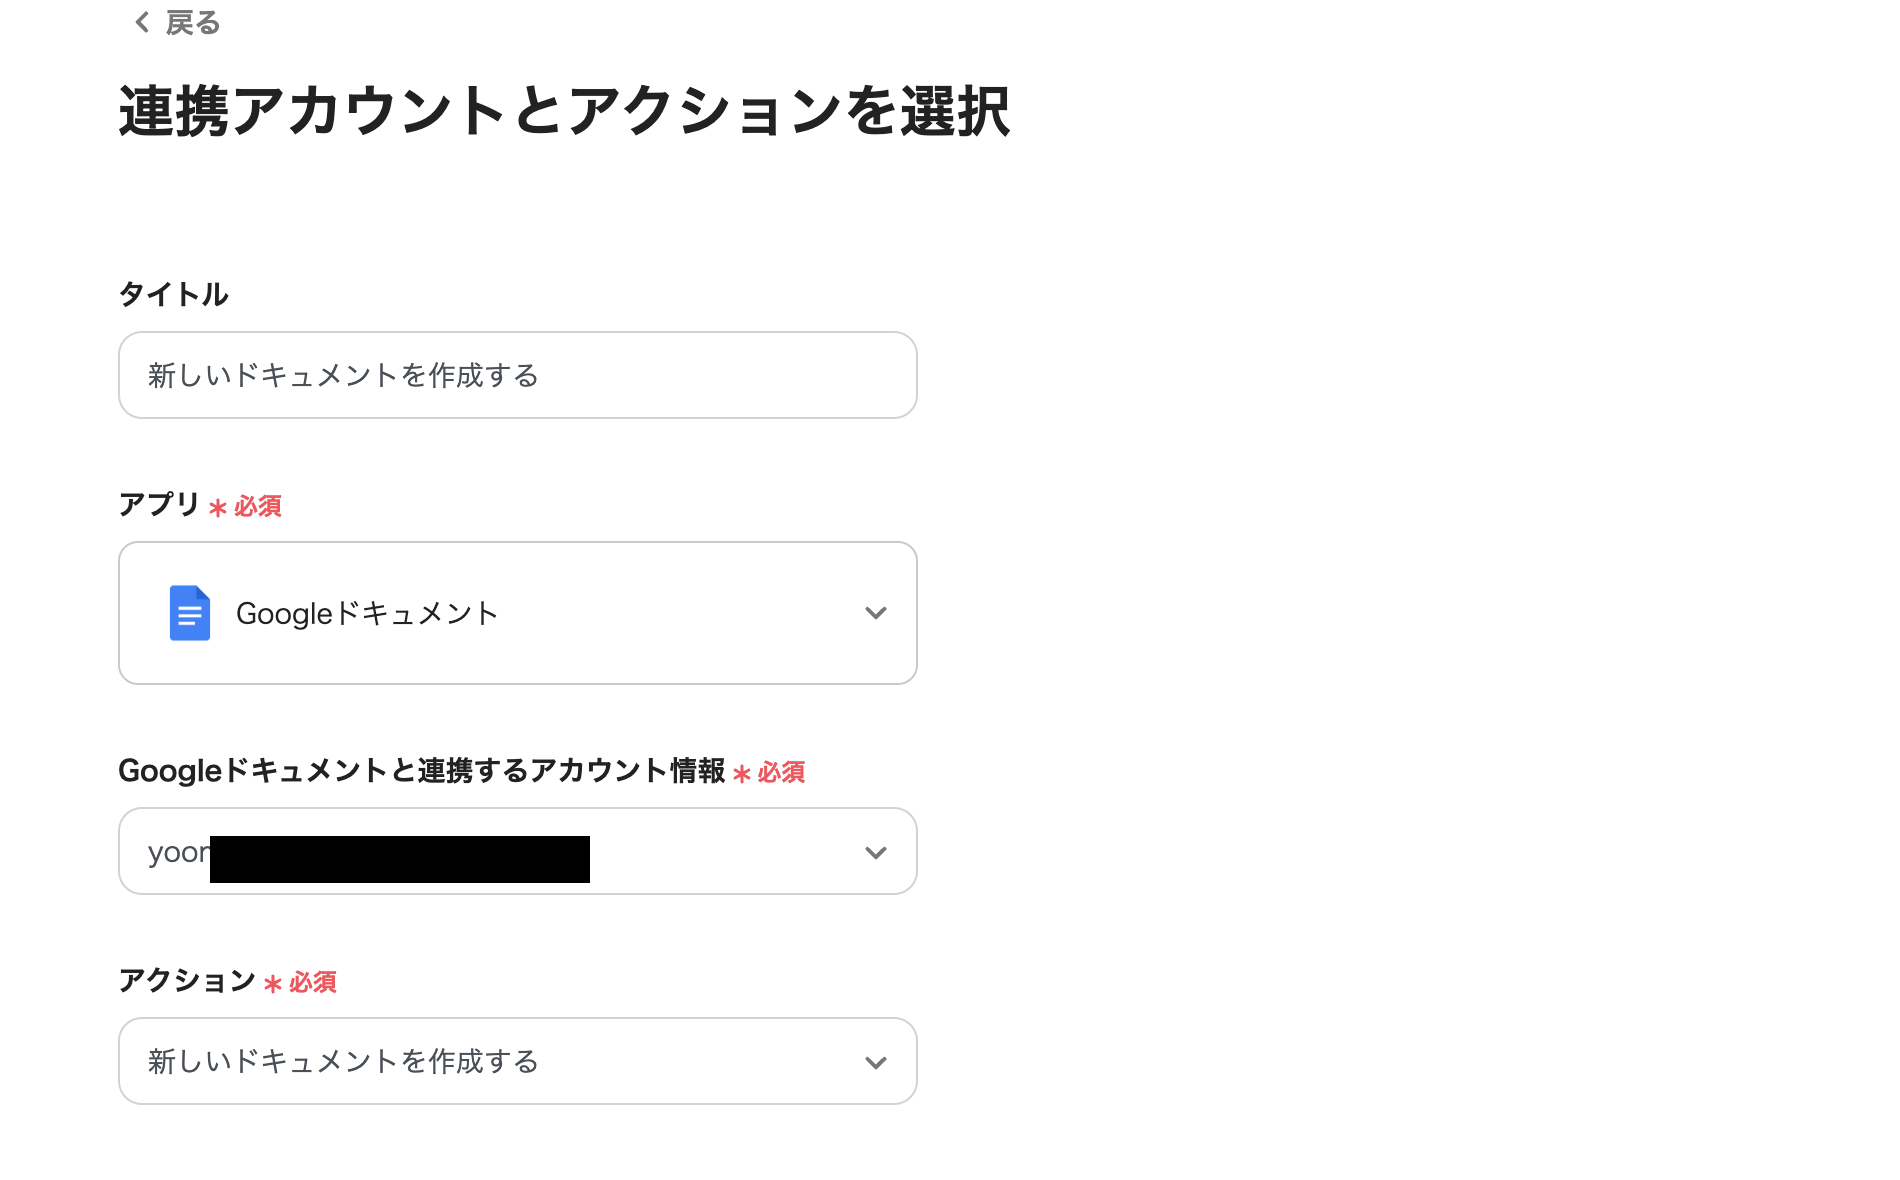The image size is (1900, 1180).
Task: Click the chevron icon on the アクション selector
Action: point(875,1061)
